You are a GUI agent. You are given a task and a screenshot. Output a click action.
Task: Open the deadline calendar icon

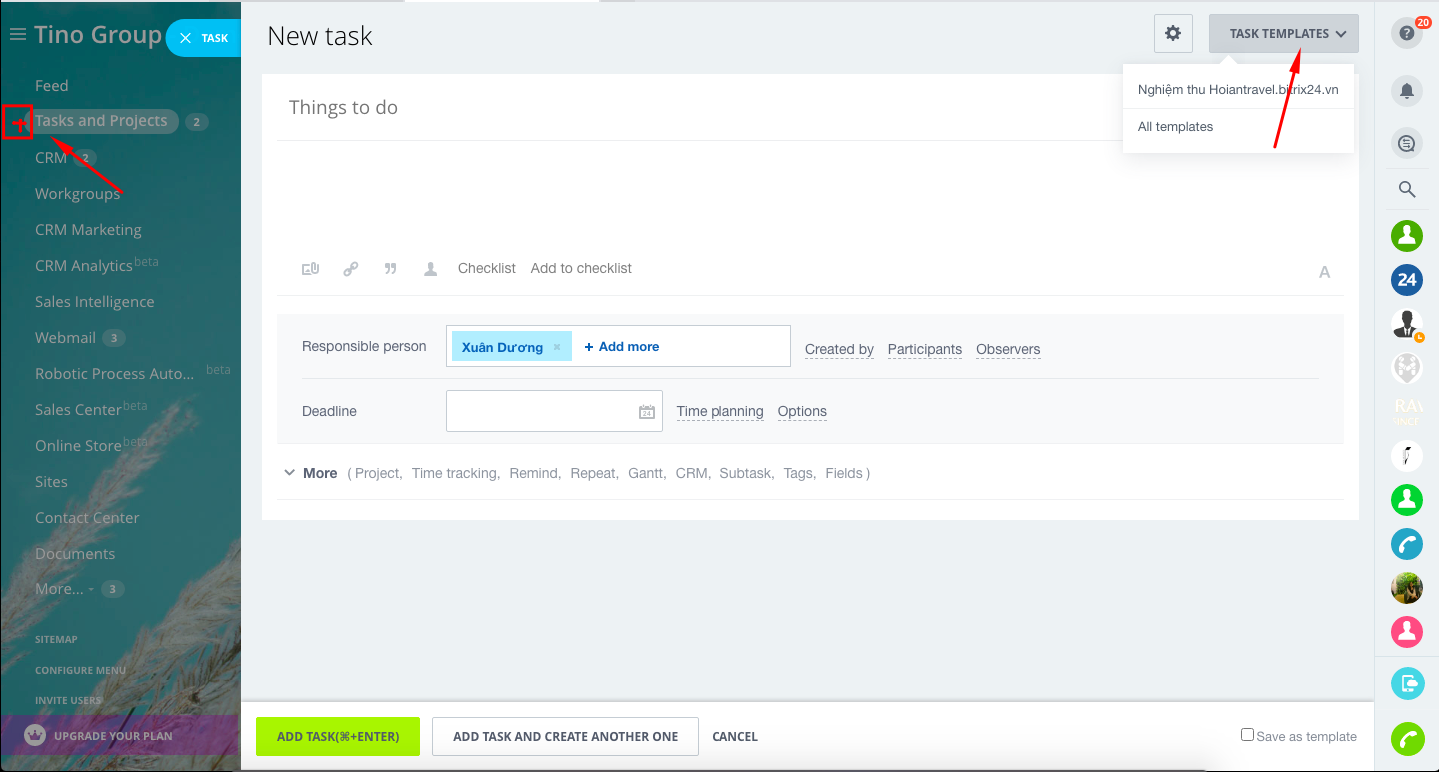pyautogui.click(x=647, y=411)
